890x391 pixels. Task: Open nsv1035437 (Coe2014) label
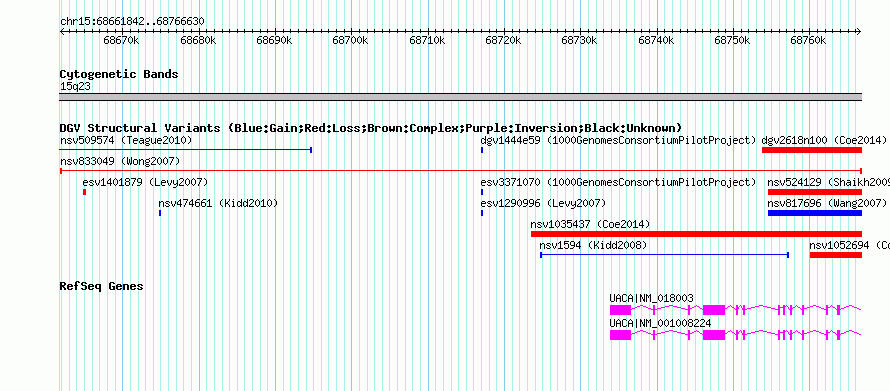[590, 224]
